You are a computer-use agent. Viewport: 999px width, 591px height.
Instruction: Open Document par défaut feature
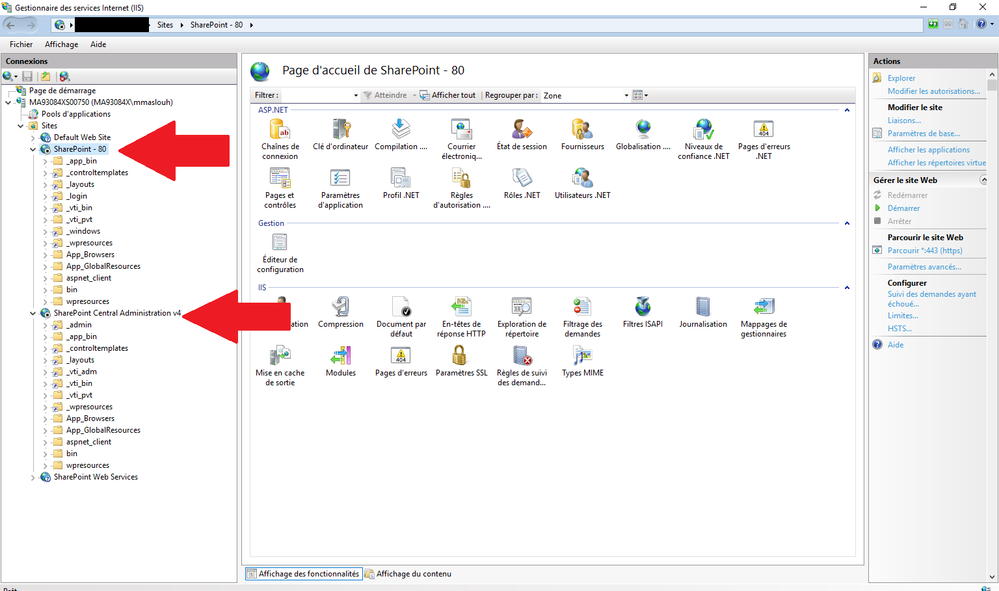(401, 317)
